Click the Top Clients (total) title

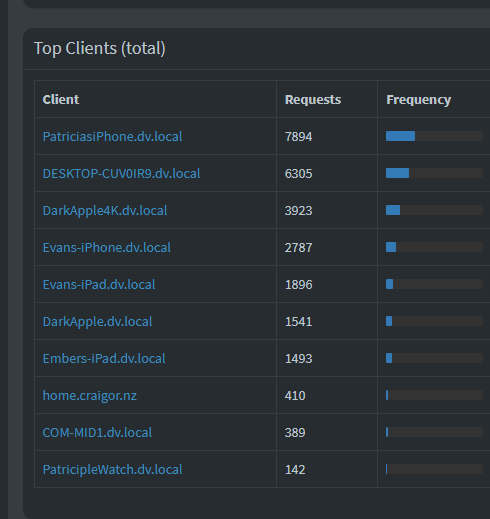point(100,48)
